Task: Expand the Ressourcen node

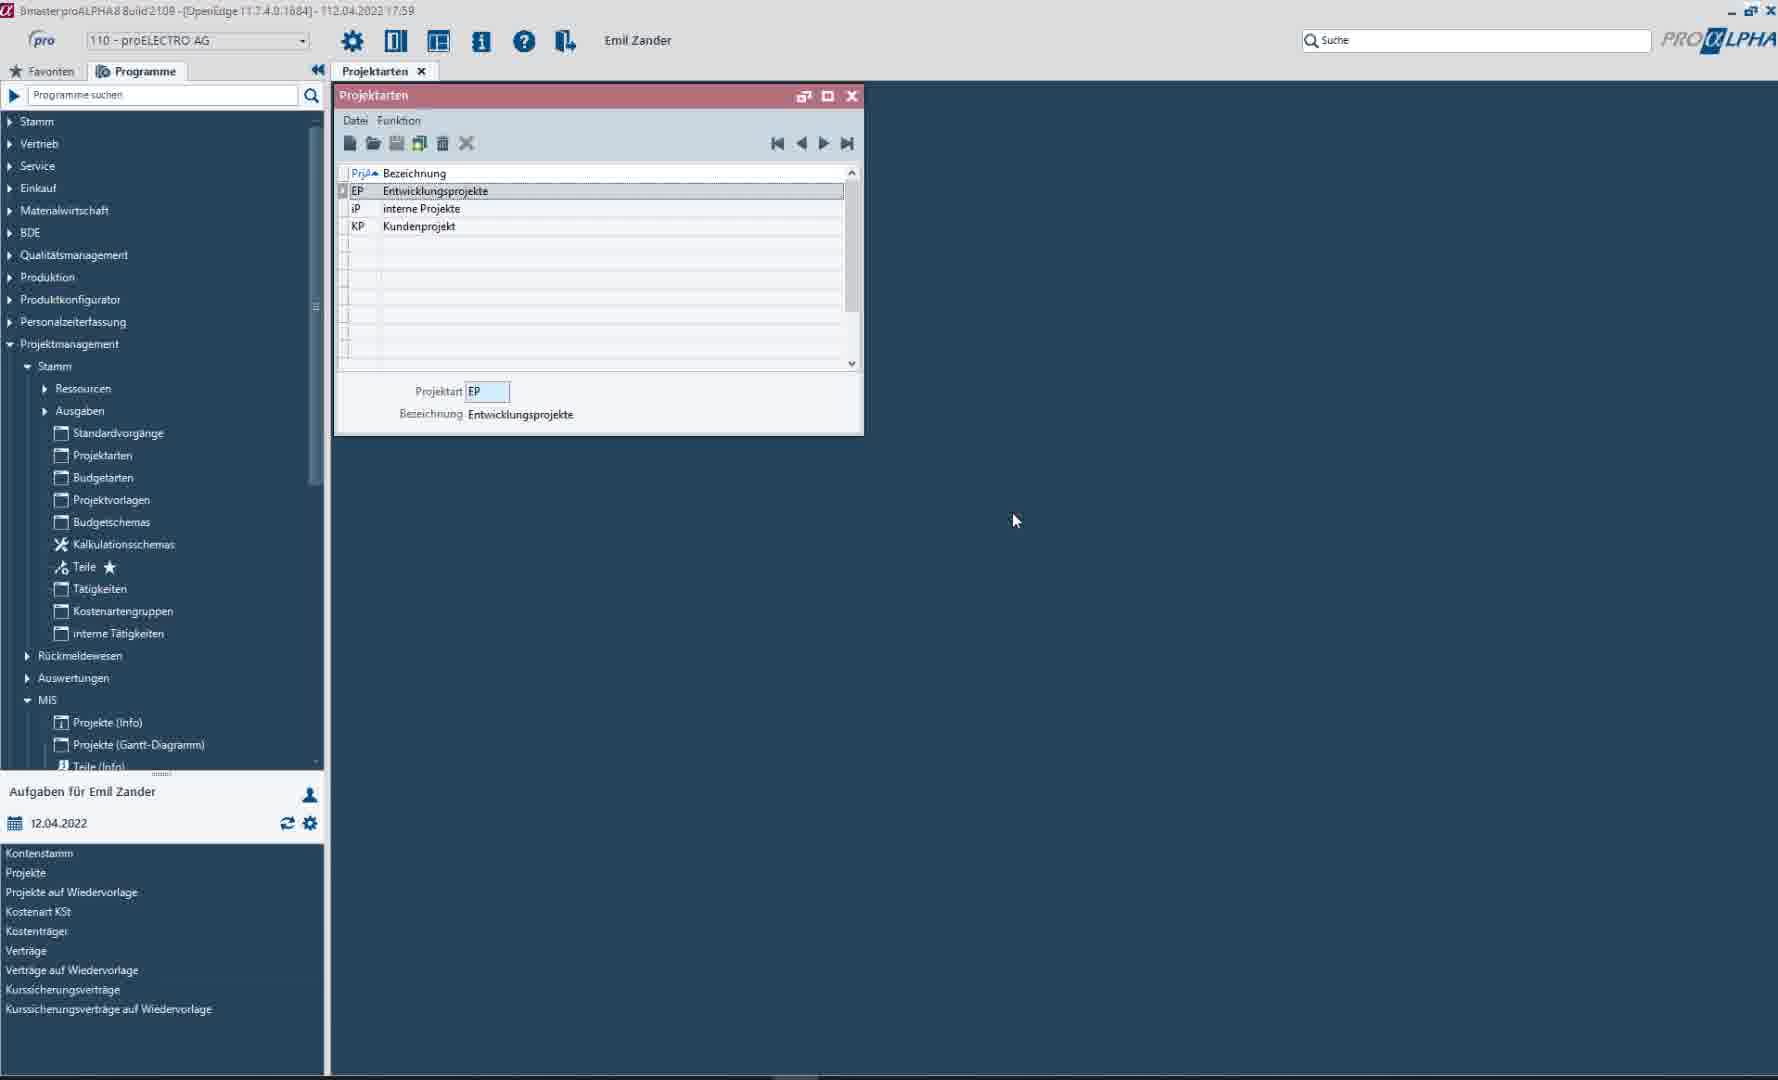Action: click(x=45, y=389)
